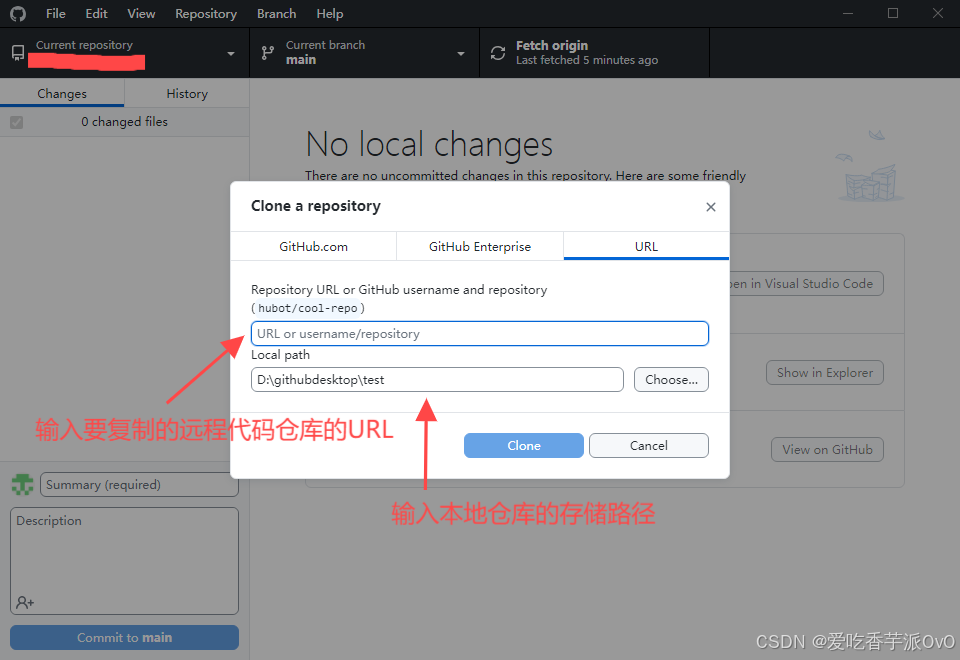Open the Repository menu
The height and width of the screenshot is (660, 960).
pos(206,13)
